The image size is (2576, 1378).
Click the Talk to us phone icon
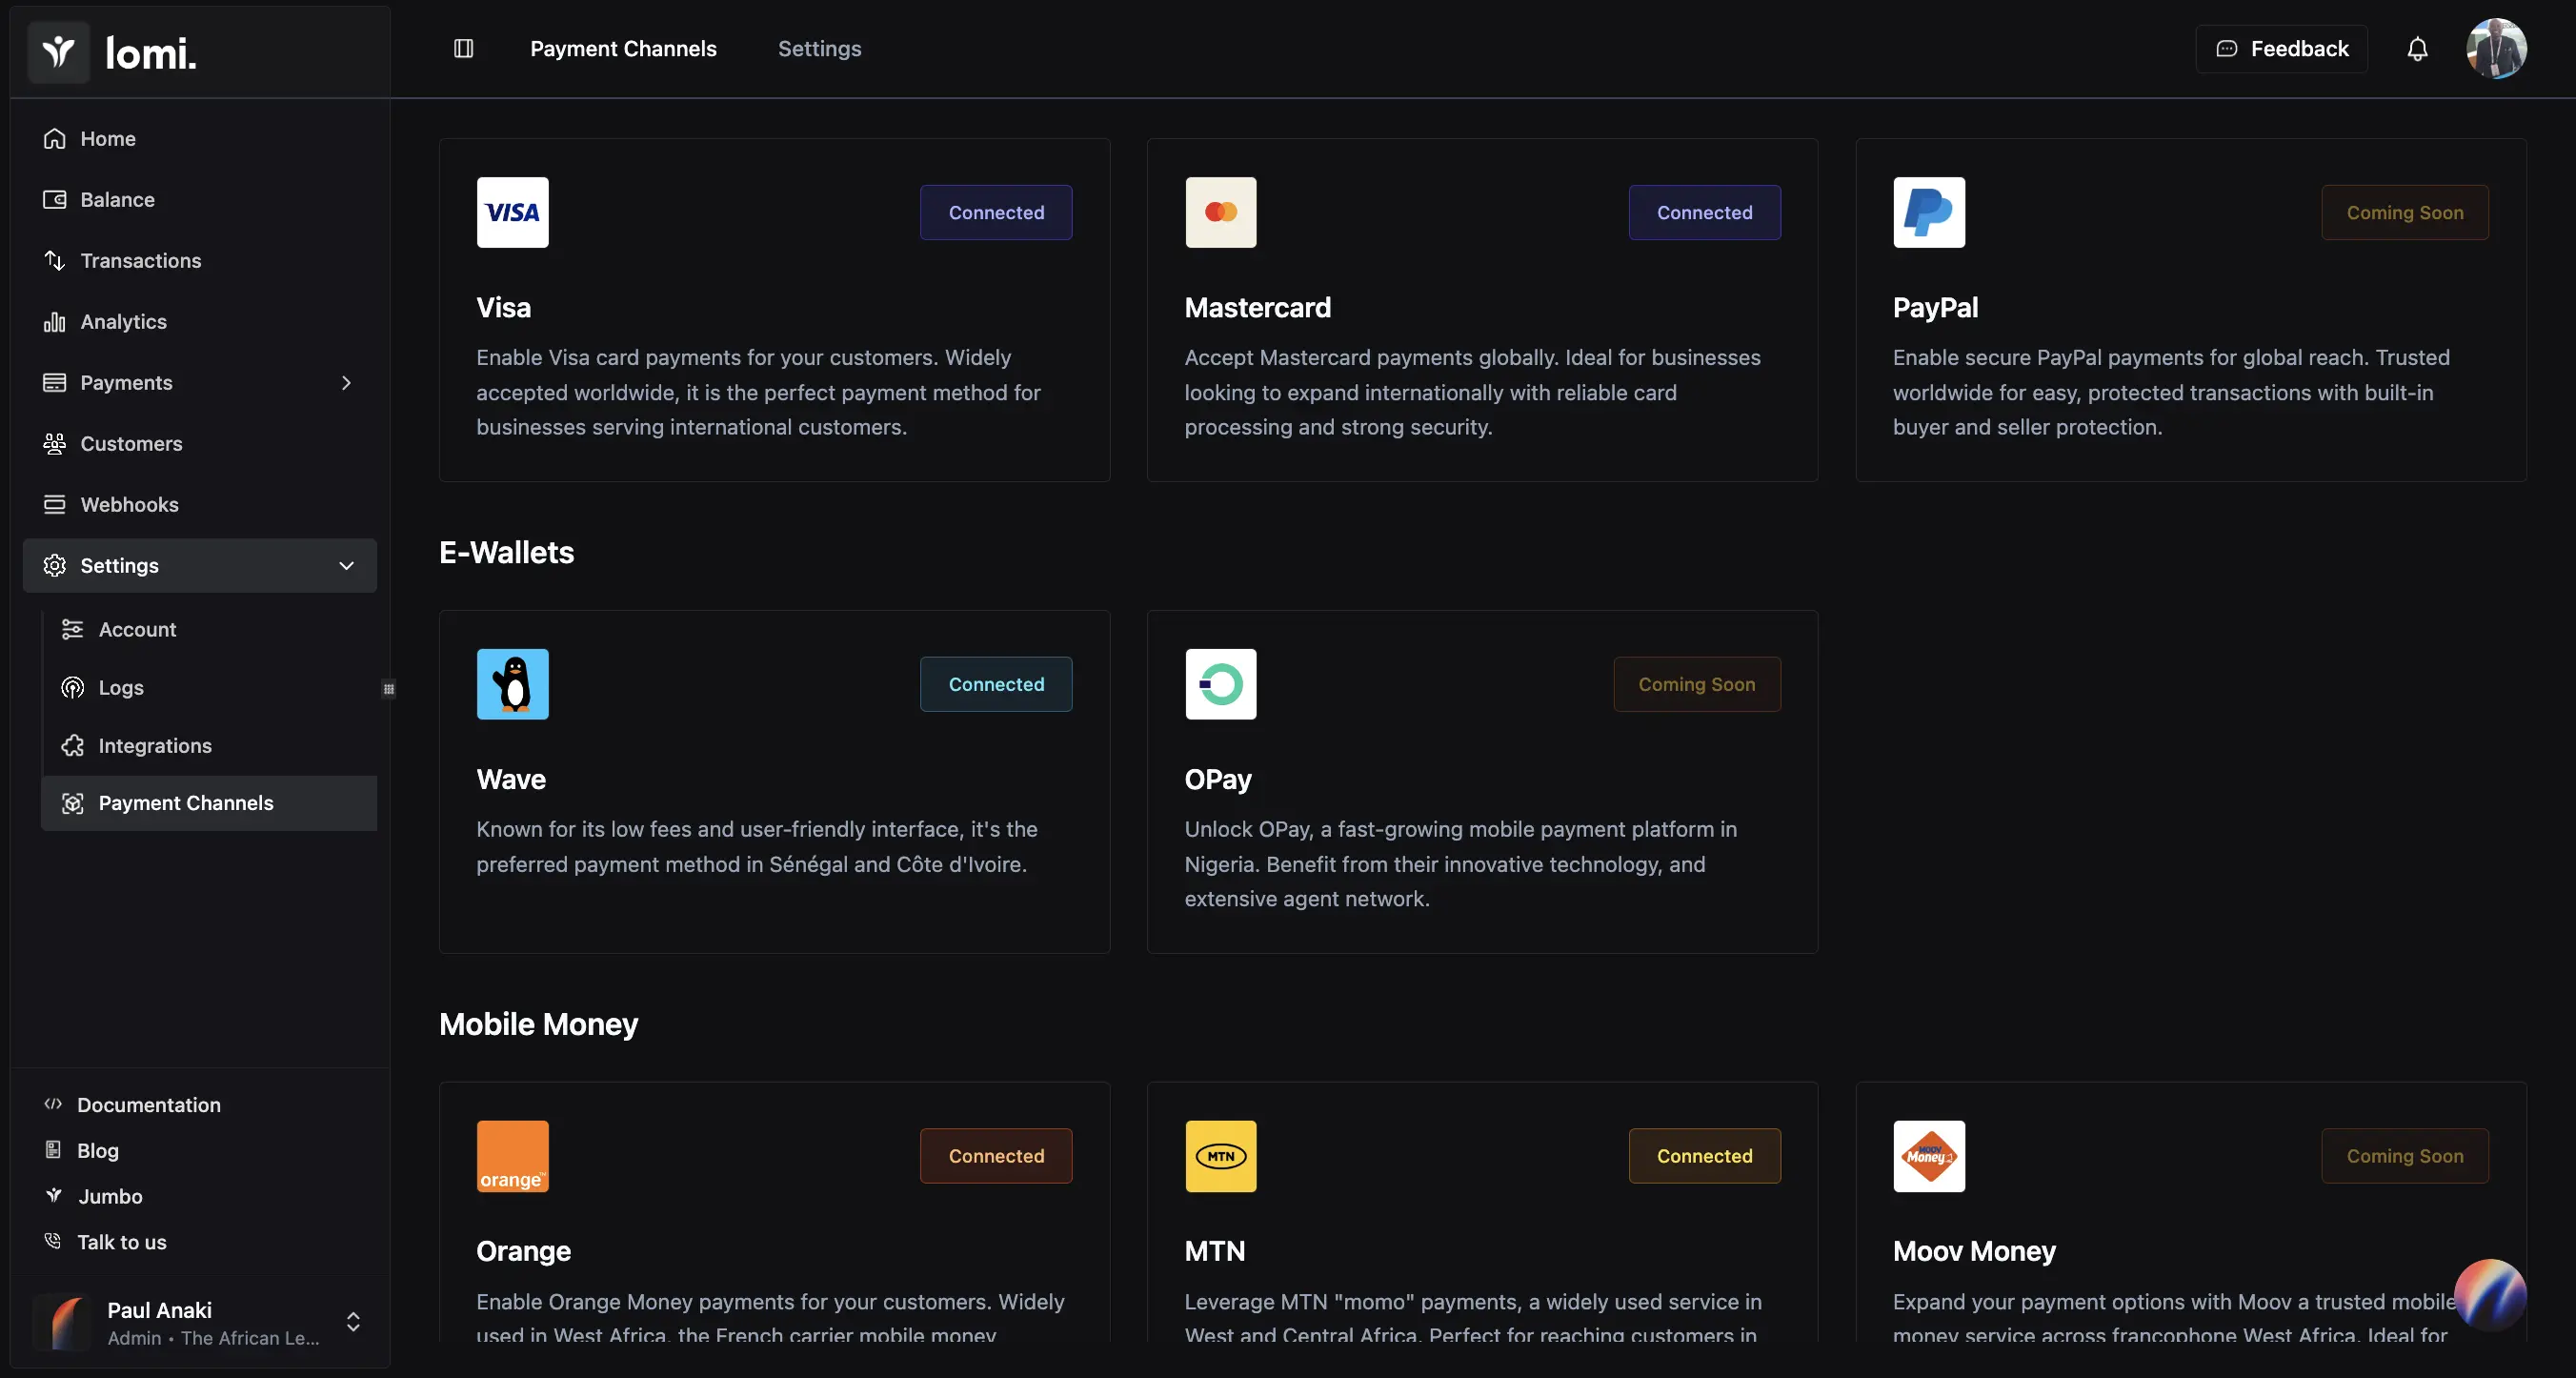click(53, 1241)
